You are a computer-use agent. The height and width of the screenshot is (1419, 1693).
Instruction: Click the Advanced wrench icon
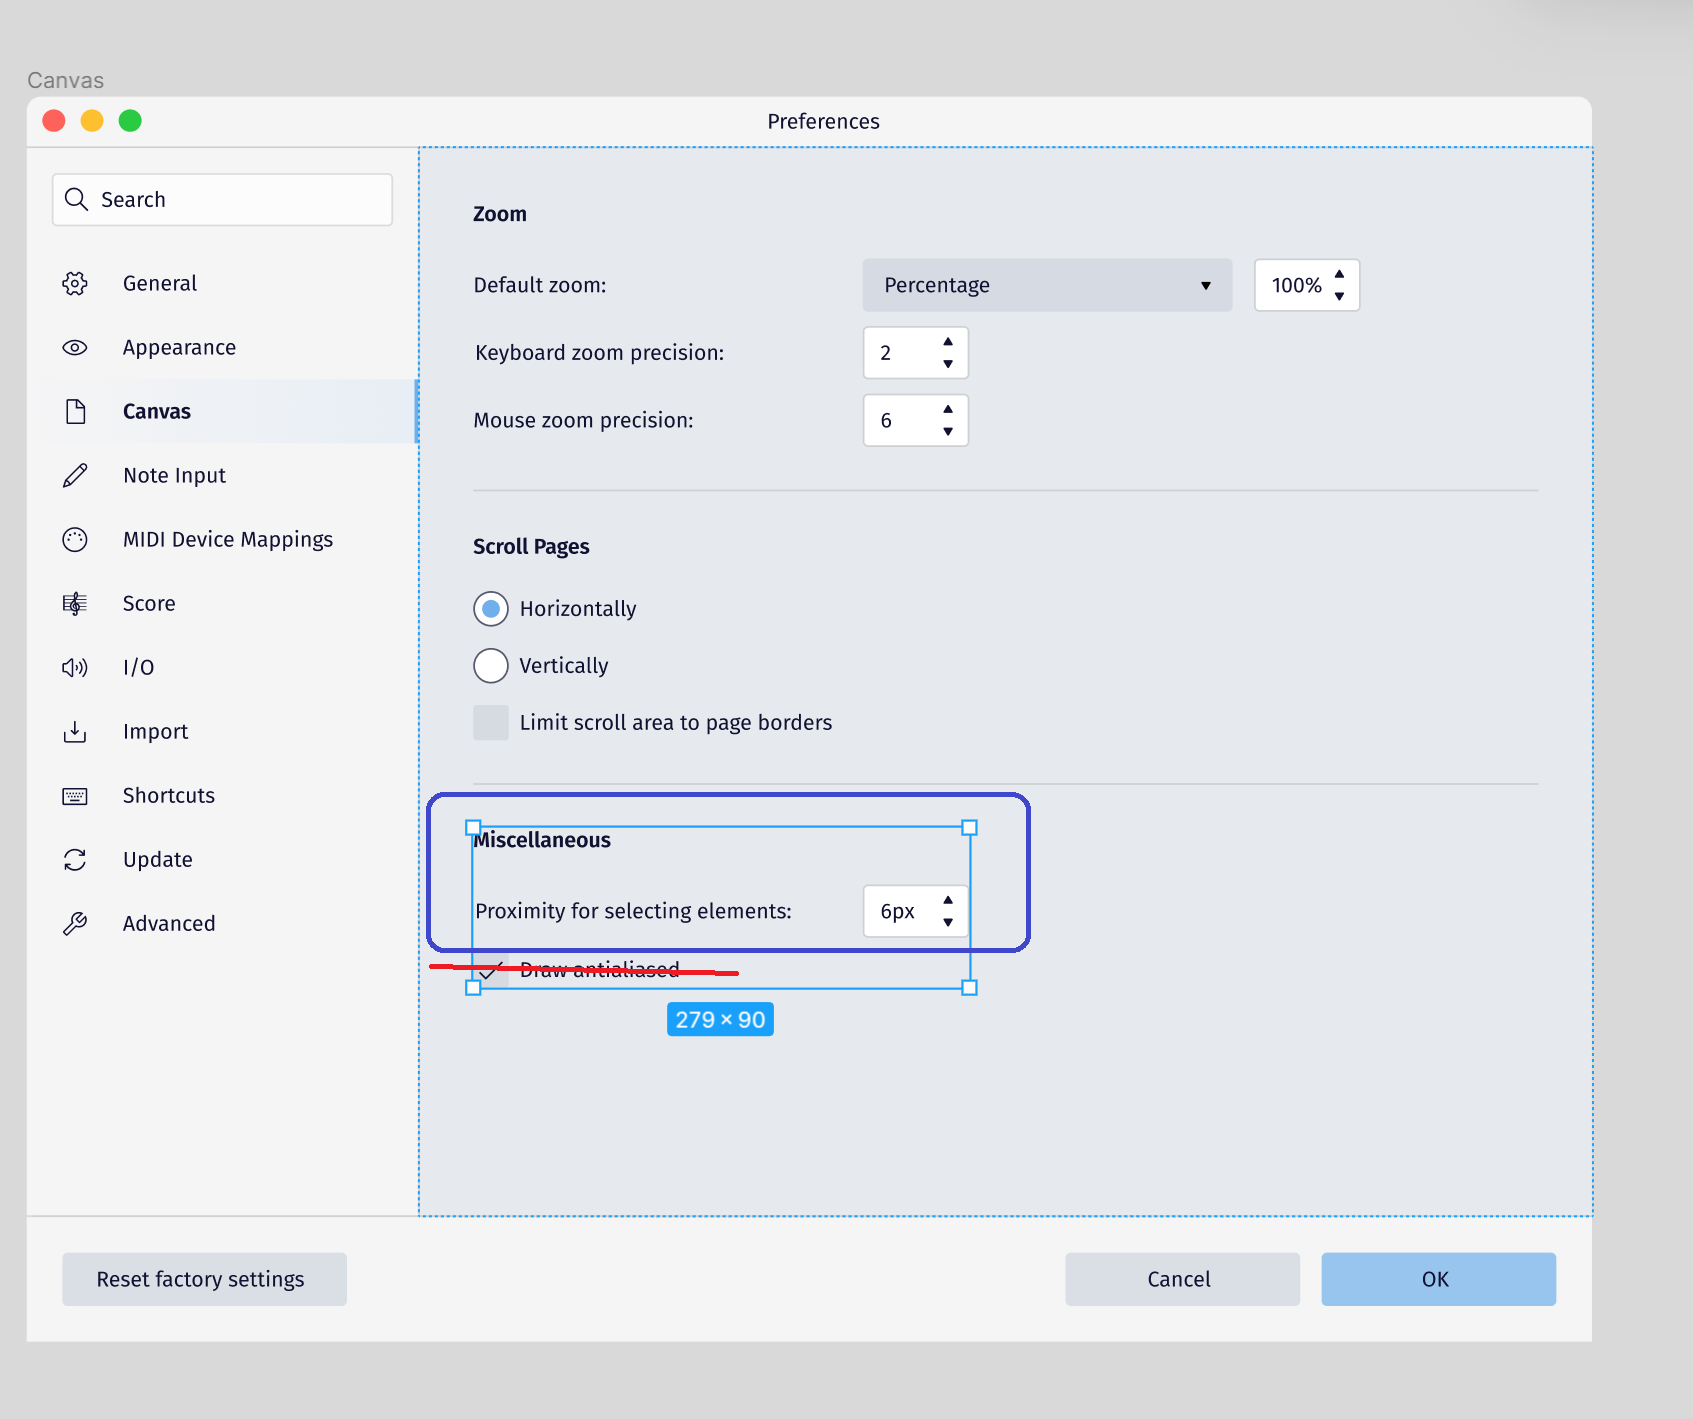(75, 923)
